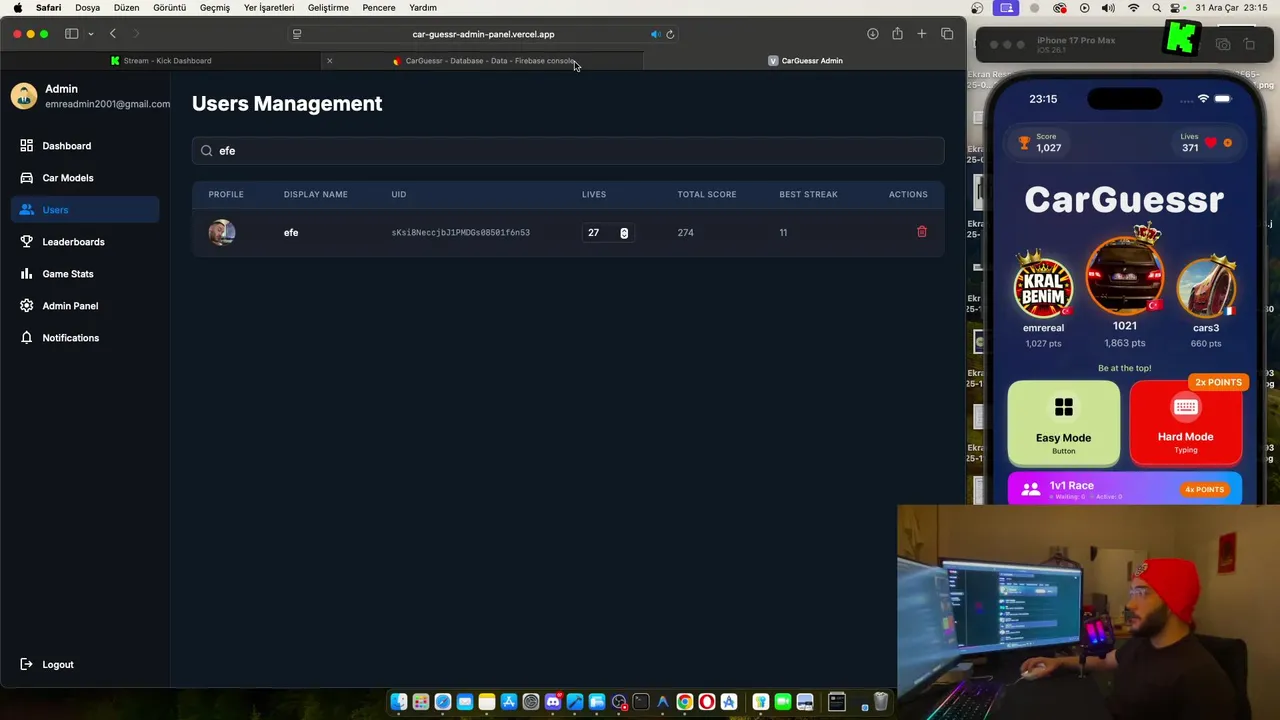Start 1v1 Race in iPhone simulator

click(1125, 489)
